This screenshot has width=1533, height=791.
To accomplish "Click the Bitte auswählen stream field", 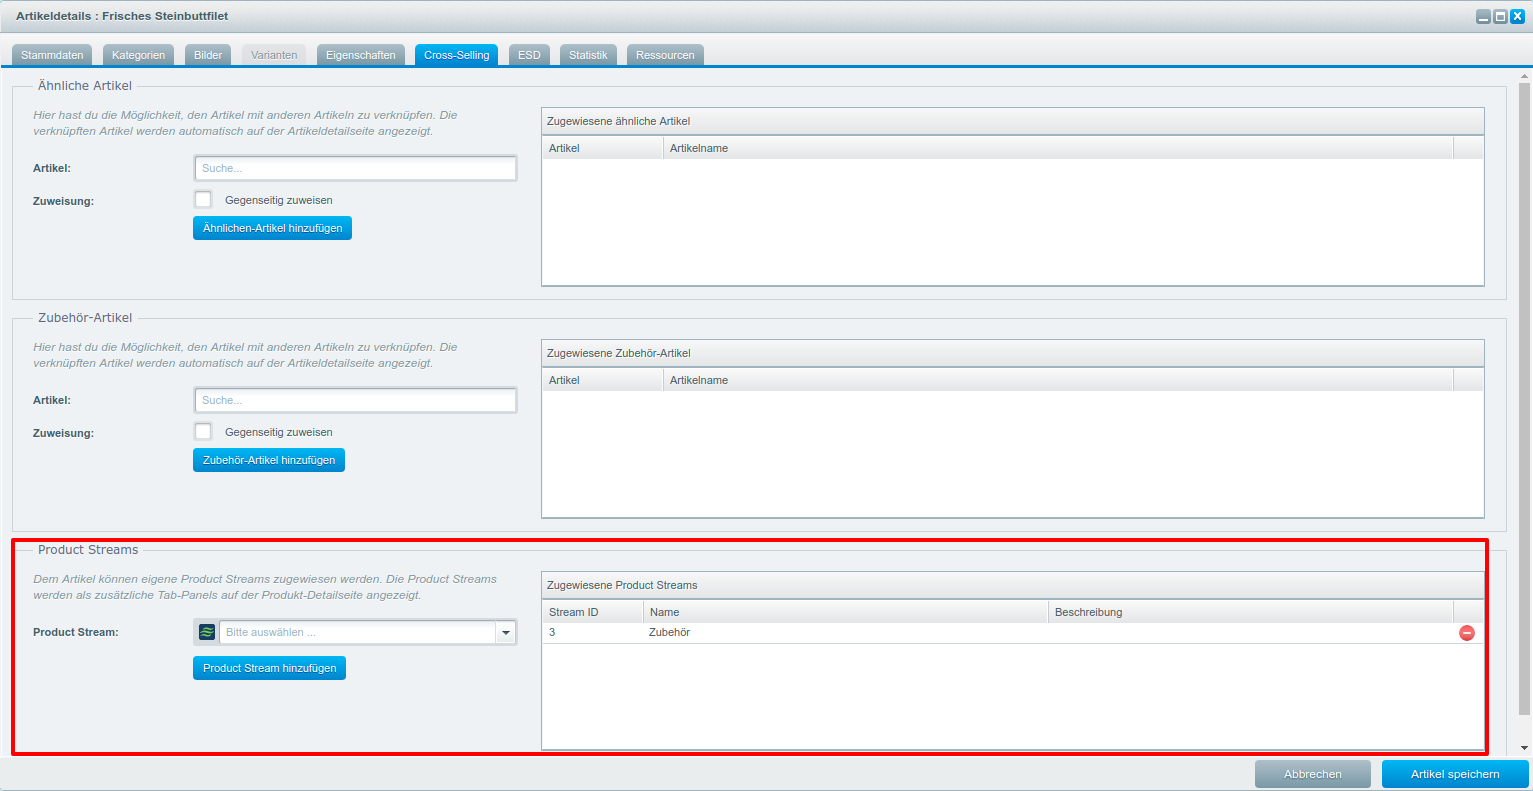I will click(x=357, y=632).
